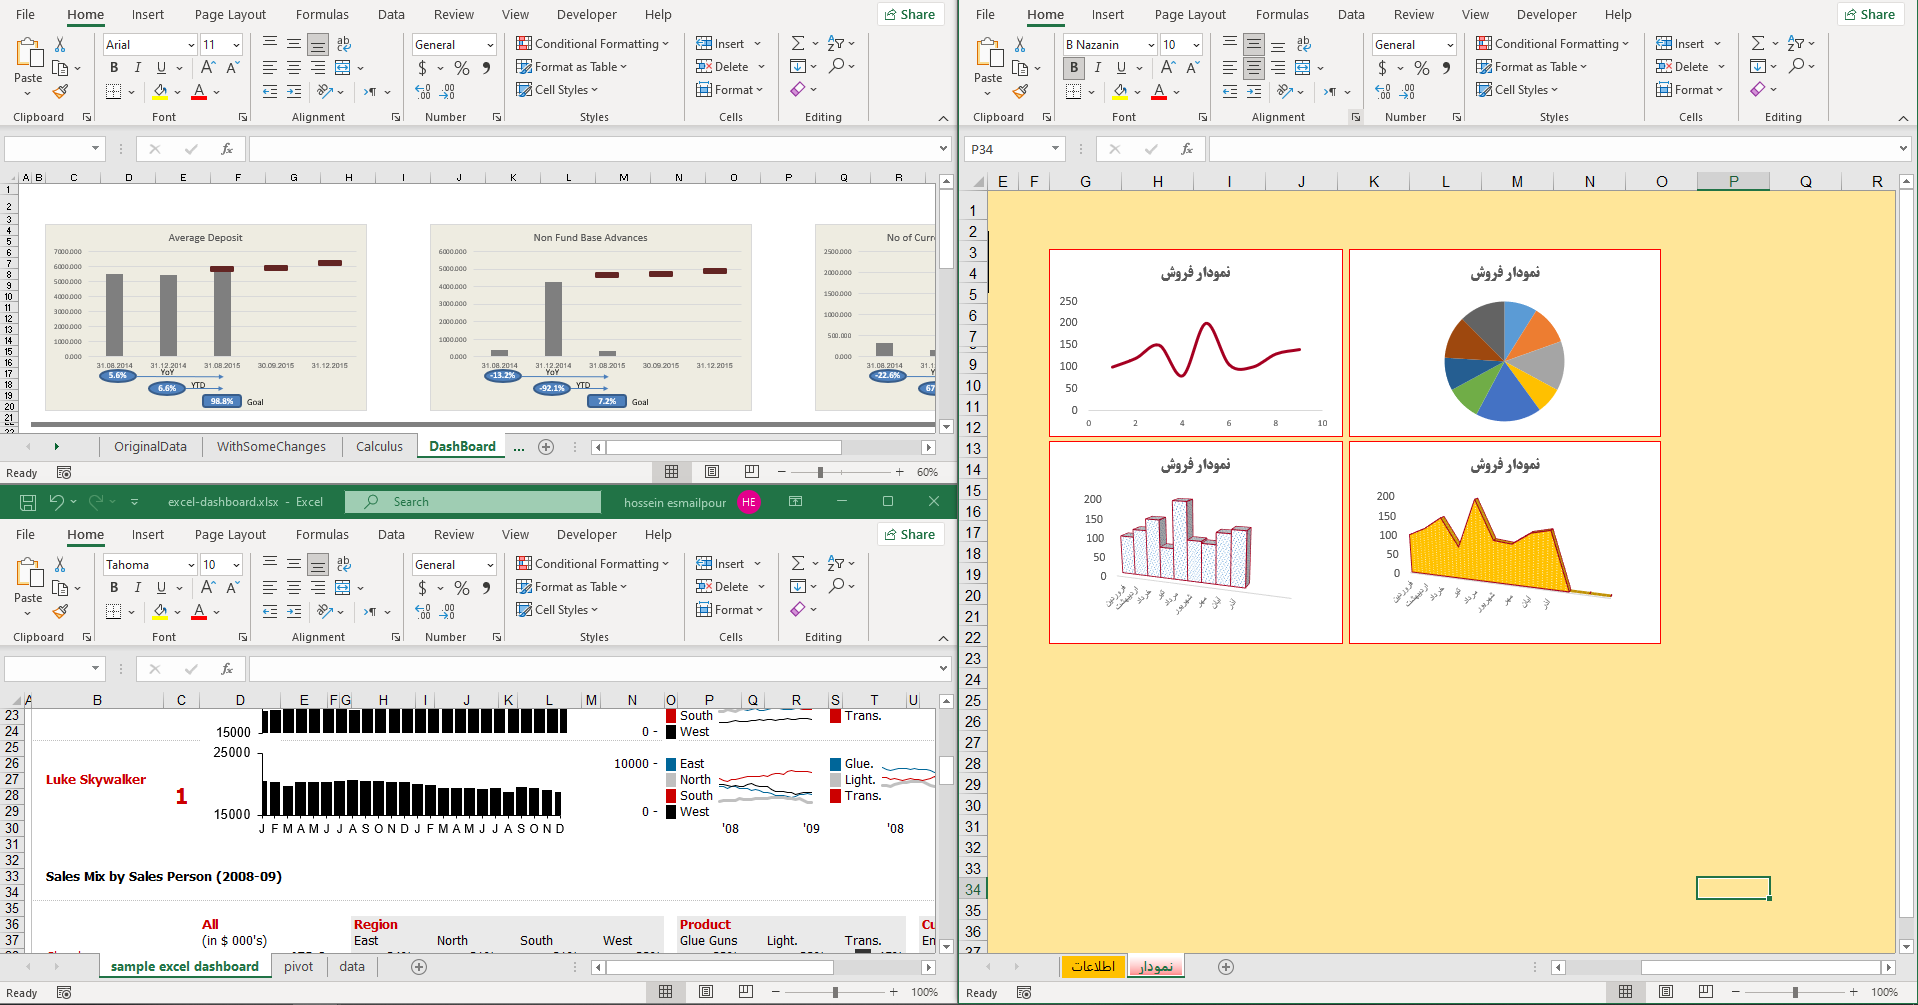This screenshot has height=1005, width=1918.
Task: Toggle Bold in the B Nazanin font ribbon
Action: pyautogui.click(x=1074, y=68)
